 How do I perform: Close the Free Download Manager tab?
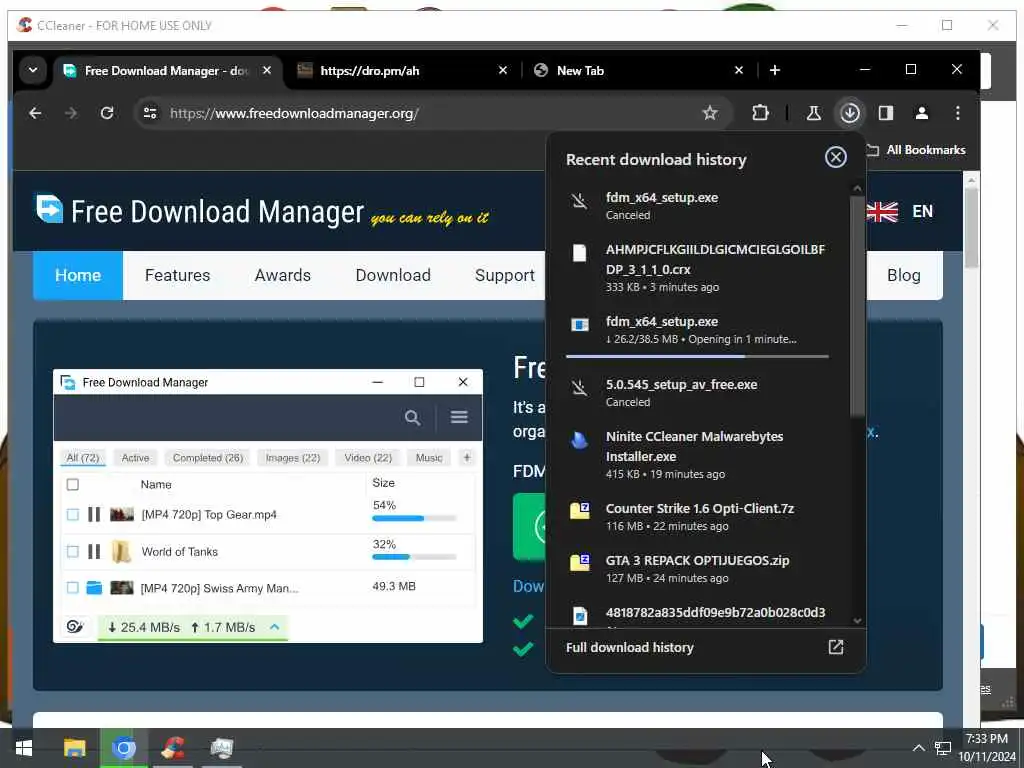pos(266,70)
